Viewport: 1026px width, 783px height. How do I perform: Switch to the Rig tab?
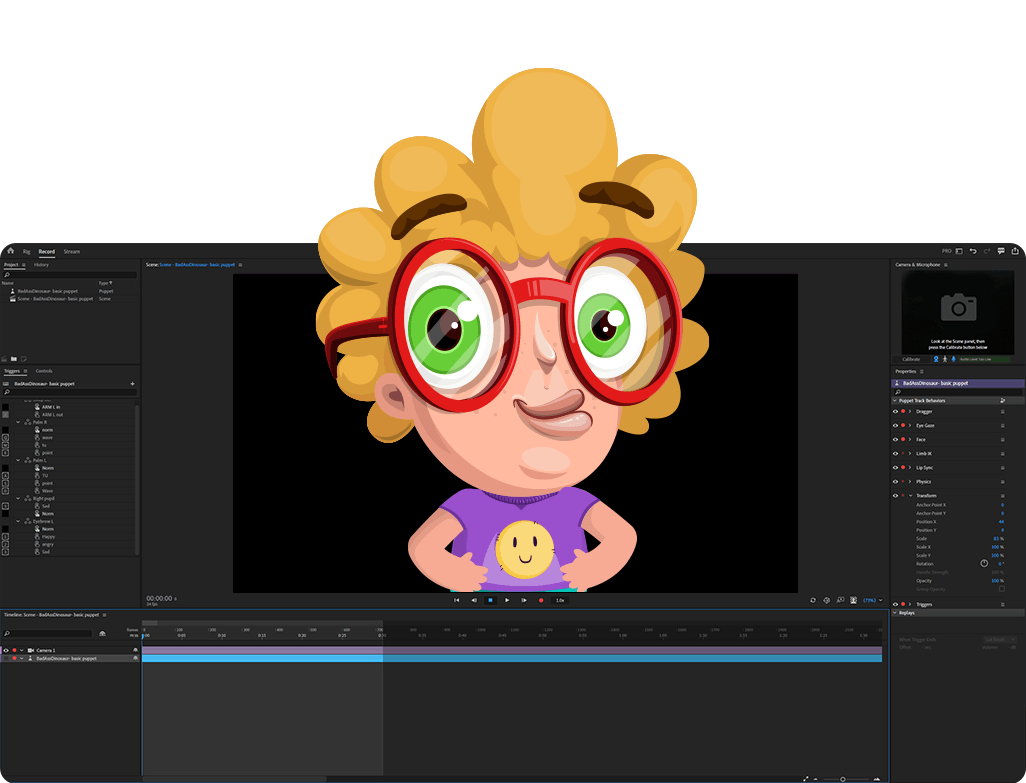point(27,252)
